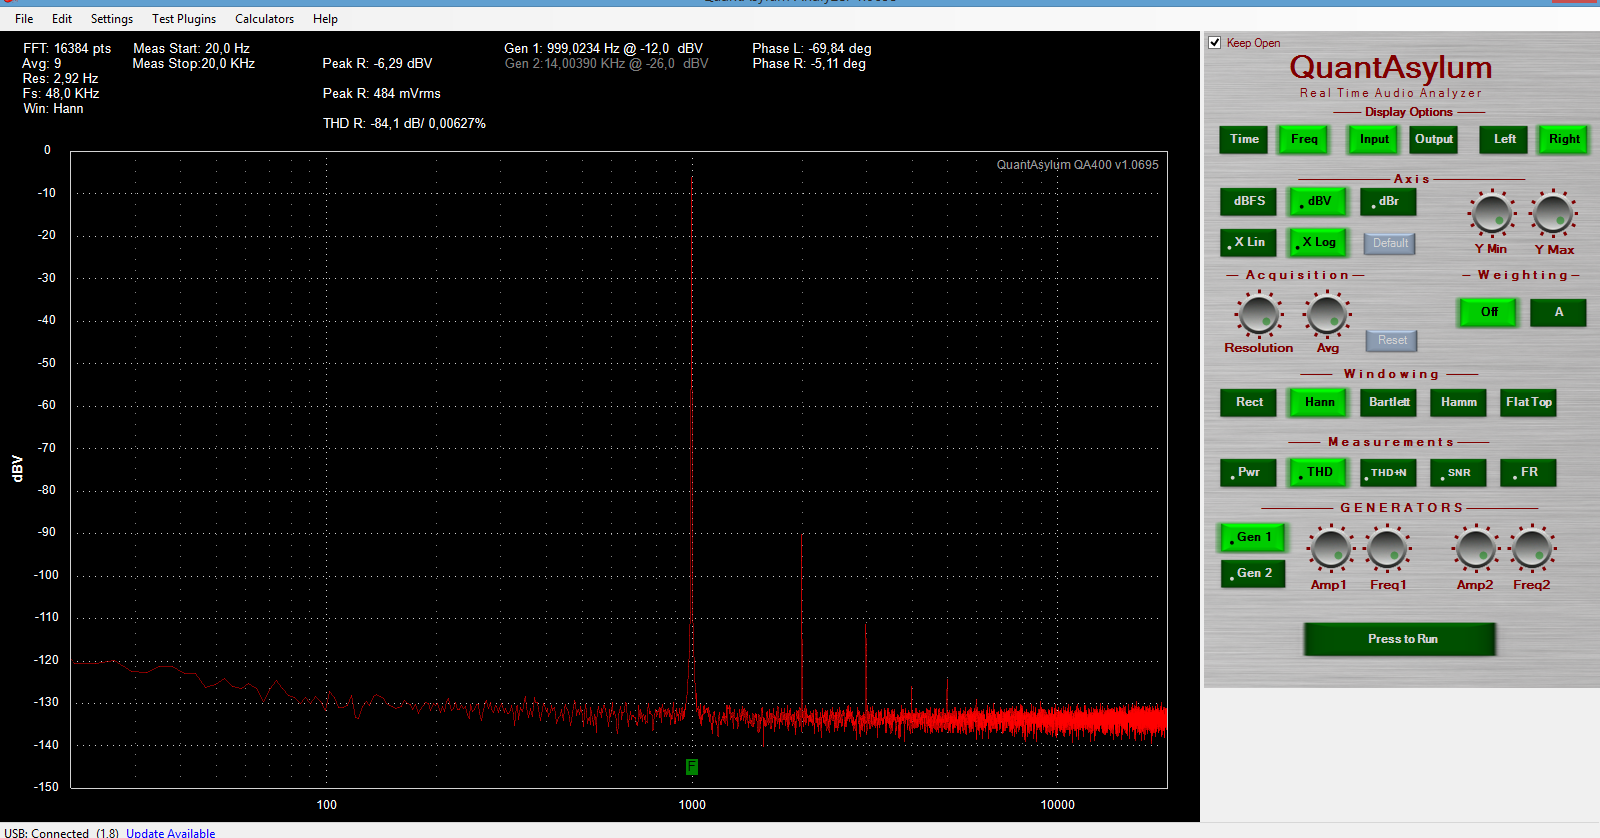
Task: Toggle the Left channel display
Action: tap(1504, 139)
